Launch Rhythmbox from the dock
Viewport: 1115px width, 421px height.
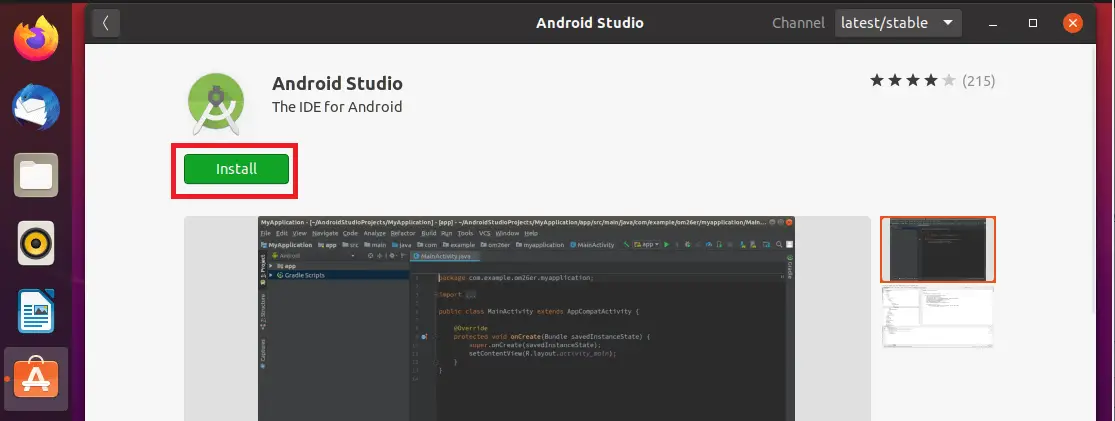[36, 243]
